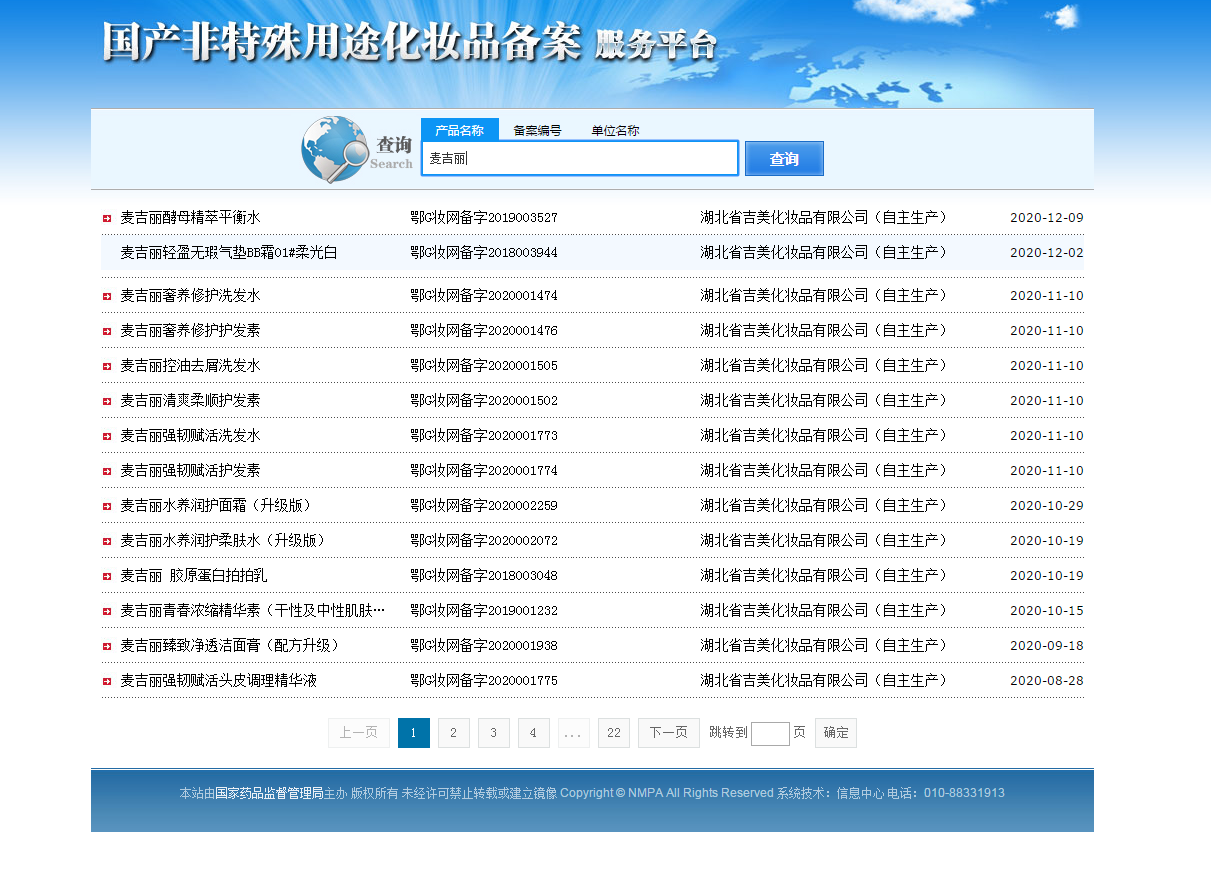Click red arrow bullet beside 麦吉丽清爽柔顺护发素

107,401
